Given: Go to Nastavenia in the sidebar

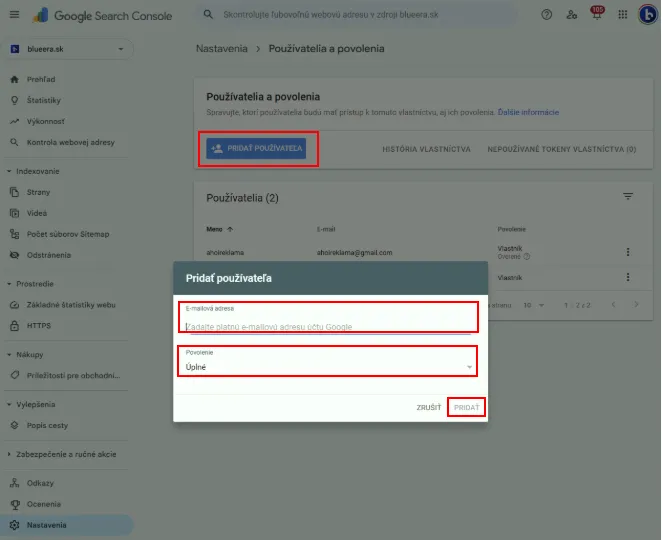Looking at the screenshot, I should coord(46,525).
